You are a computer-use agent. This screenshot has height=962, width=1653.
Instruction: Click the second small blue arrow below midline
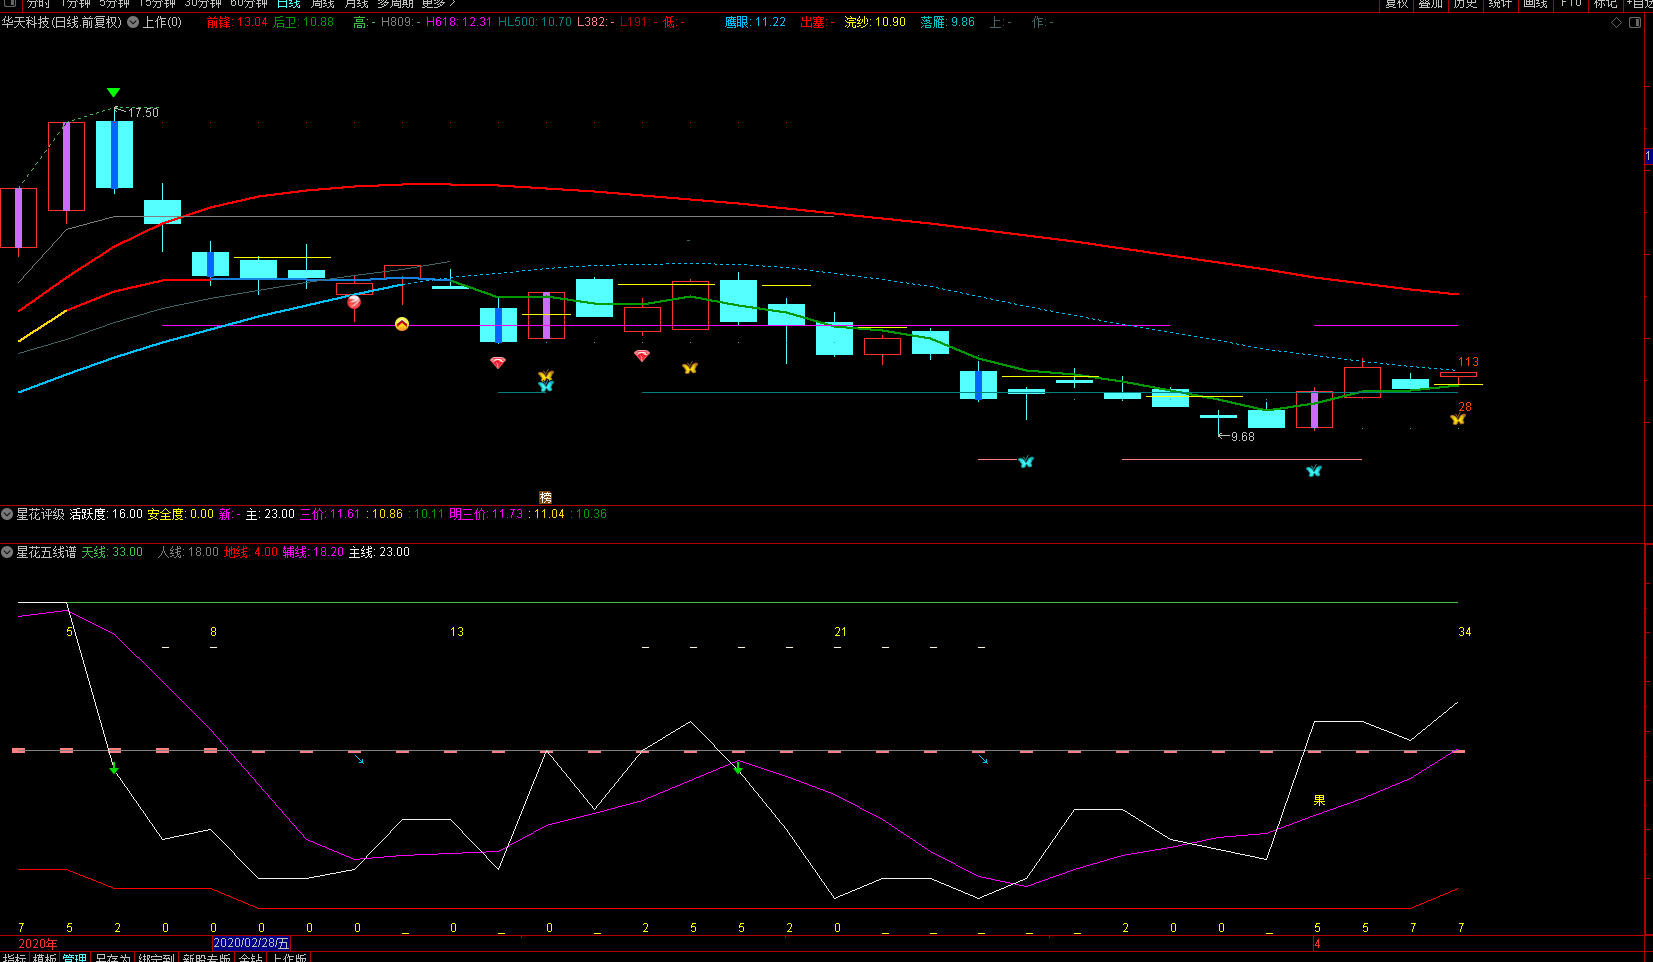coord(984,760)
